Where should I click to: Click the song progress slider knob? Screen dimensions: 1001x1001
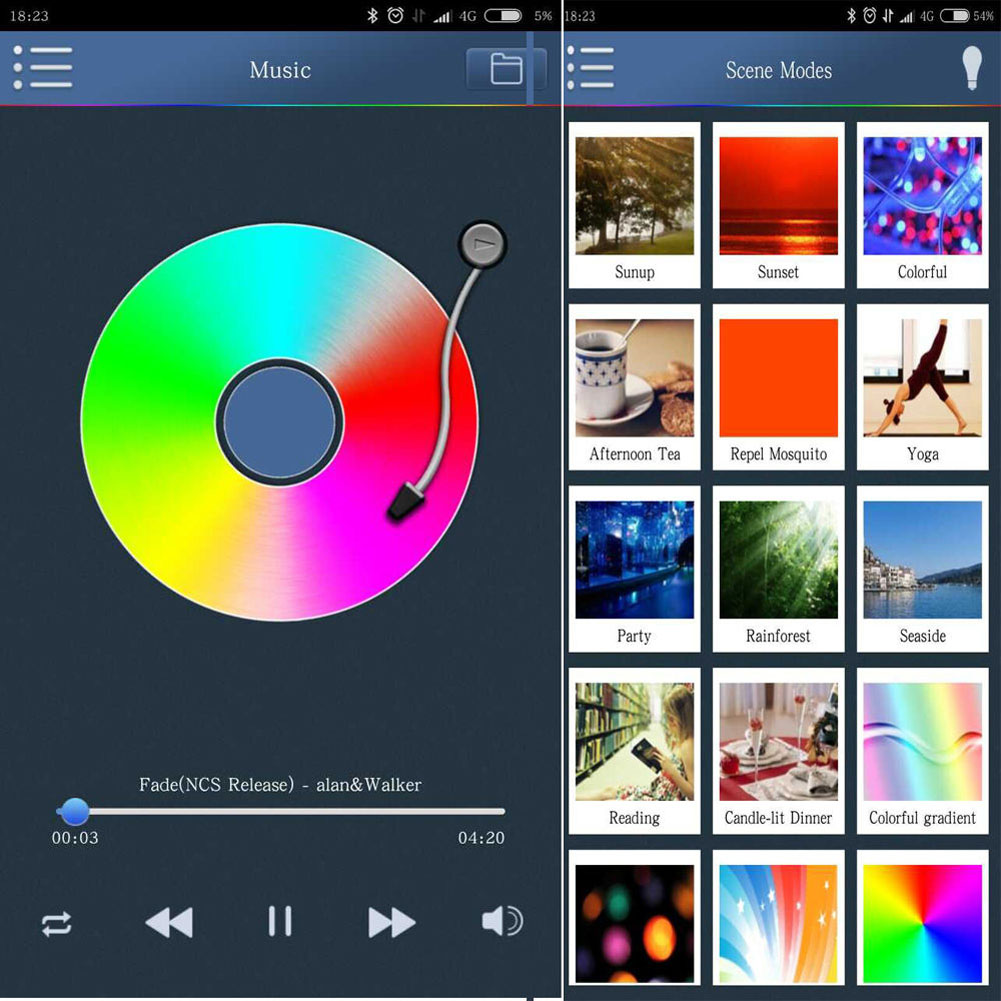point(74,811)
